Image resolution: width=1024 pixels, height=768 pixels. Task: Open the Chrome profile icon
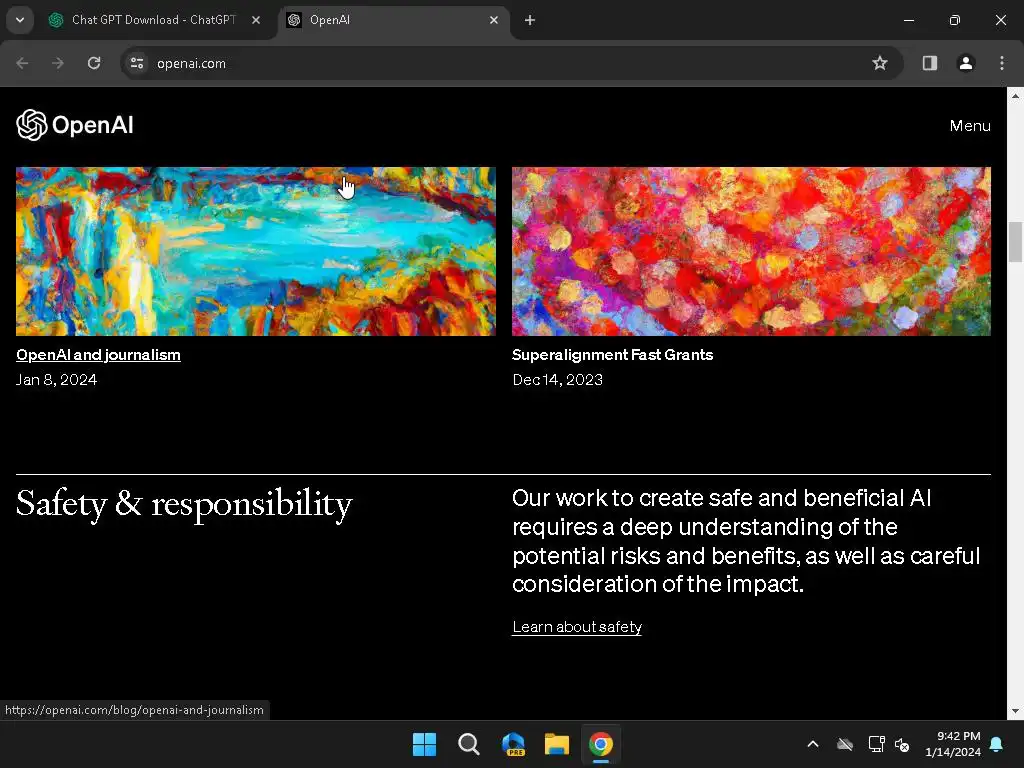(966, 63)
